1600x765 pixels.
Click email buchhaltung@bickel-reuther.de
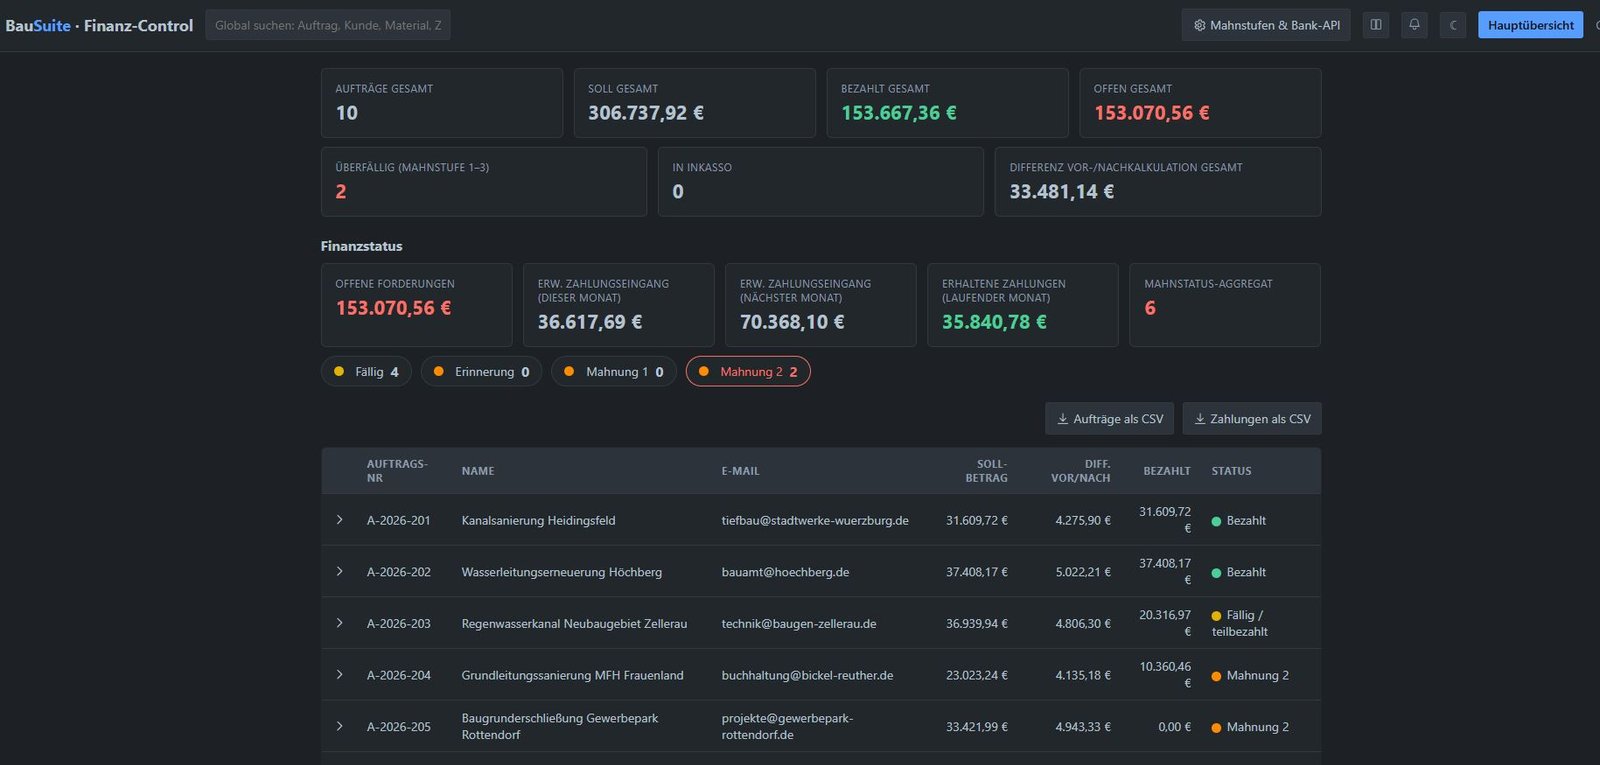(807, 675)
